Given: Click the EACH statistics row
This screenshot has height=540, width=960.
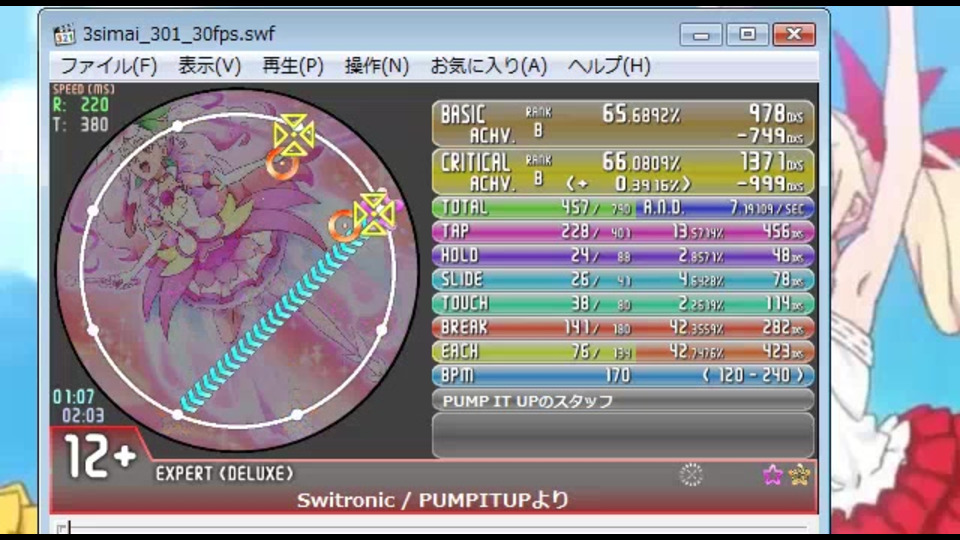Looking at the screenshot, I should [x=623, y=351].
